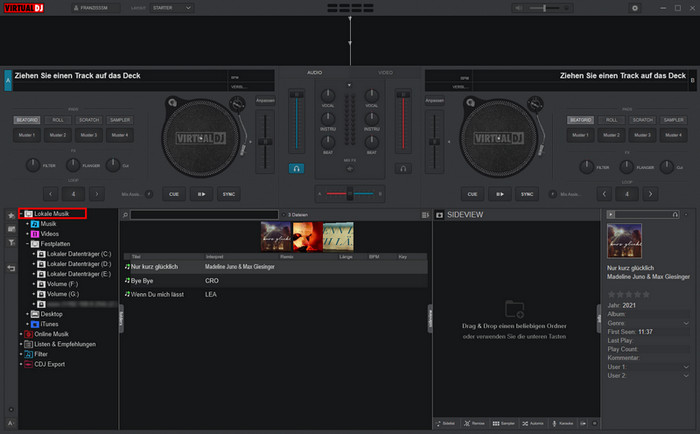
Task: Click the Sideview panel icon beside SIDEVIEW title
Action: click(439, 215)
